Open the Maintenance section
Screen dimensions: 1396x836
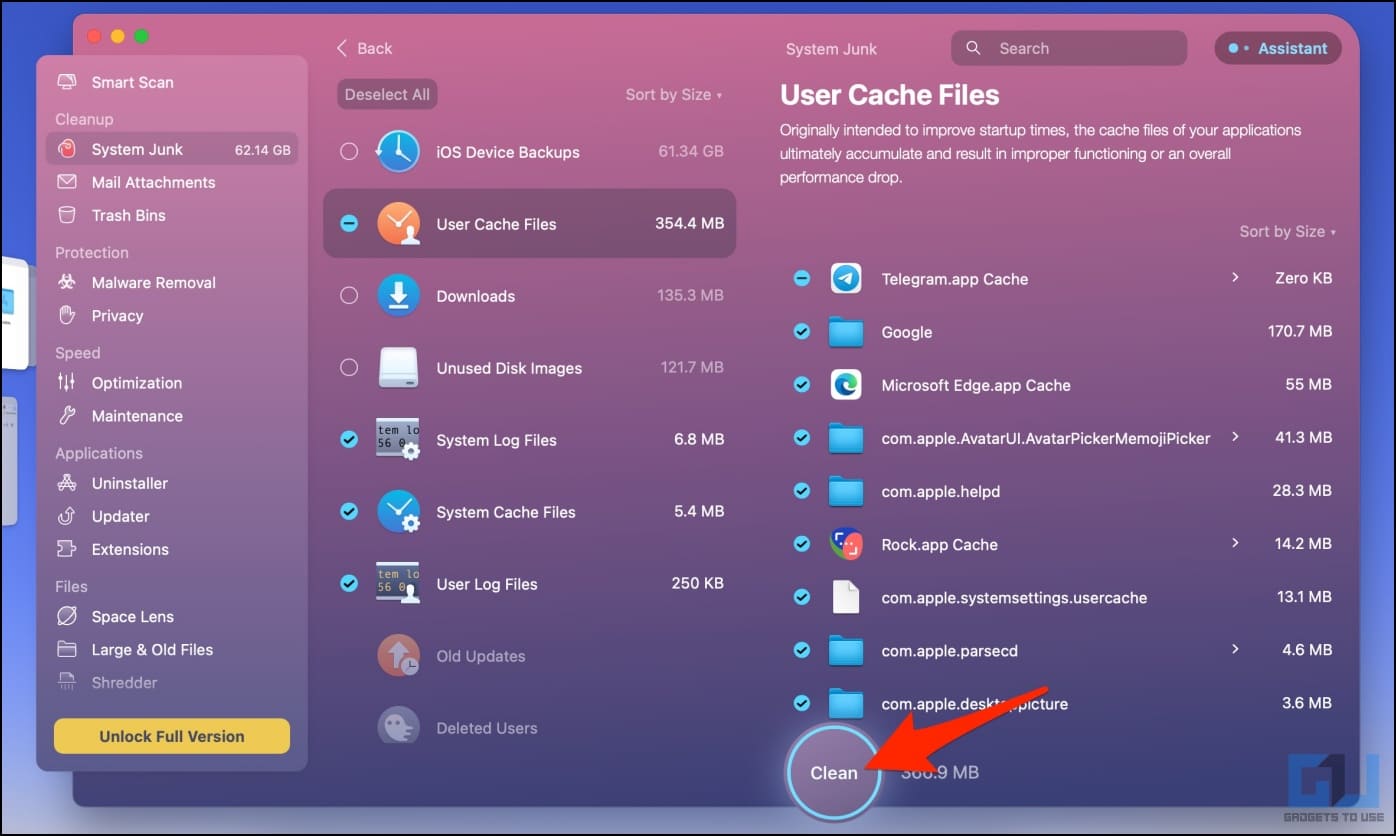pos(171,415)
